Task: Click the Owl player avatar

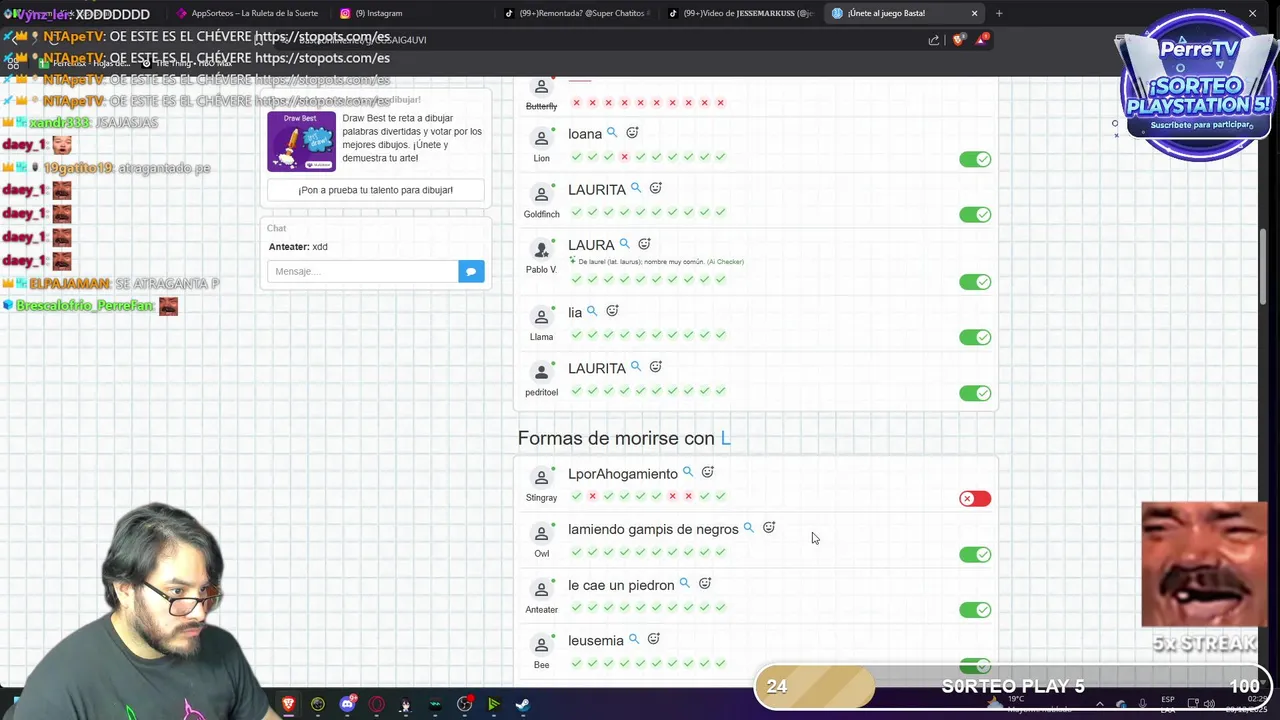Action: click(541, 533)
